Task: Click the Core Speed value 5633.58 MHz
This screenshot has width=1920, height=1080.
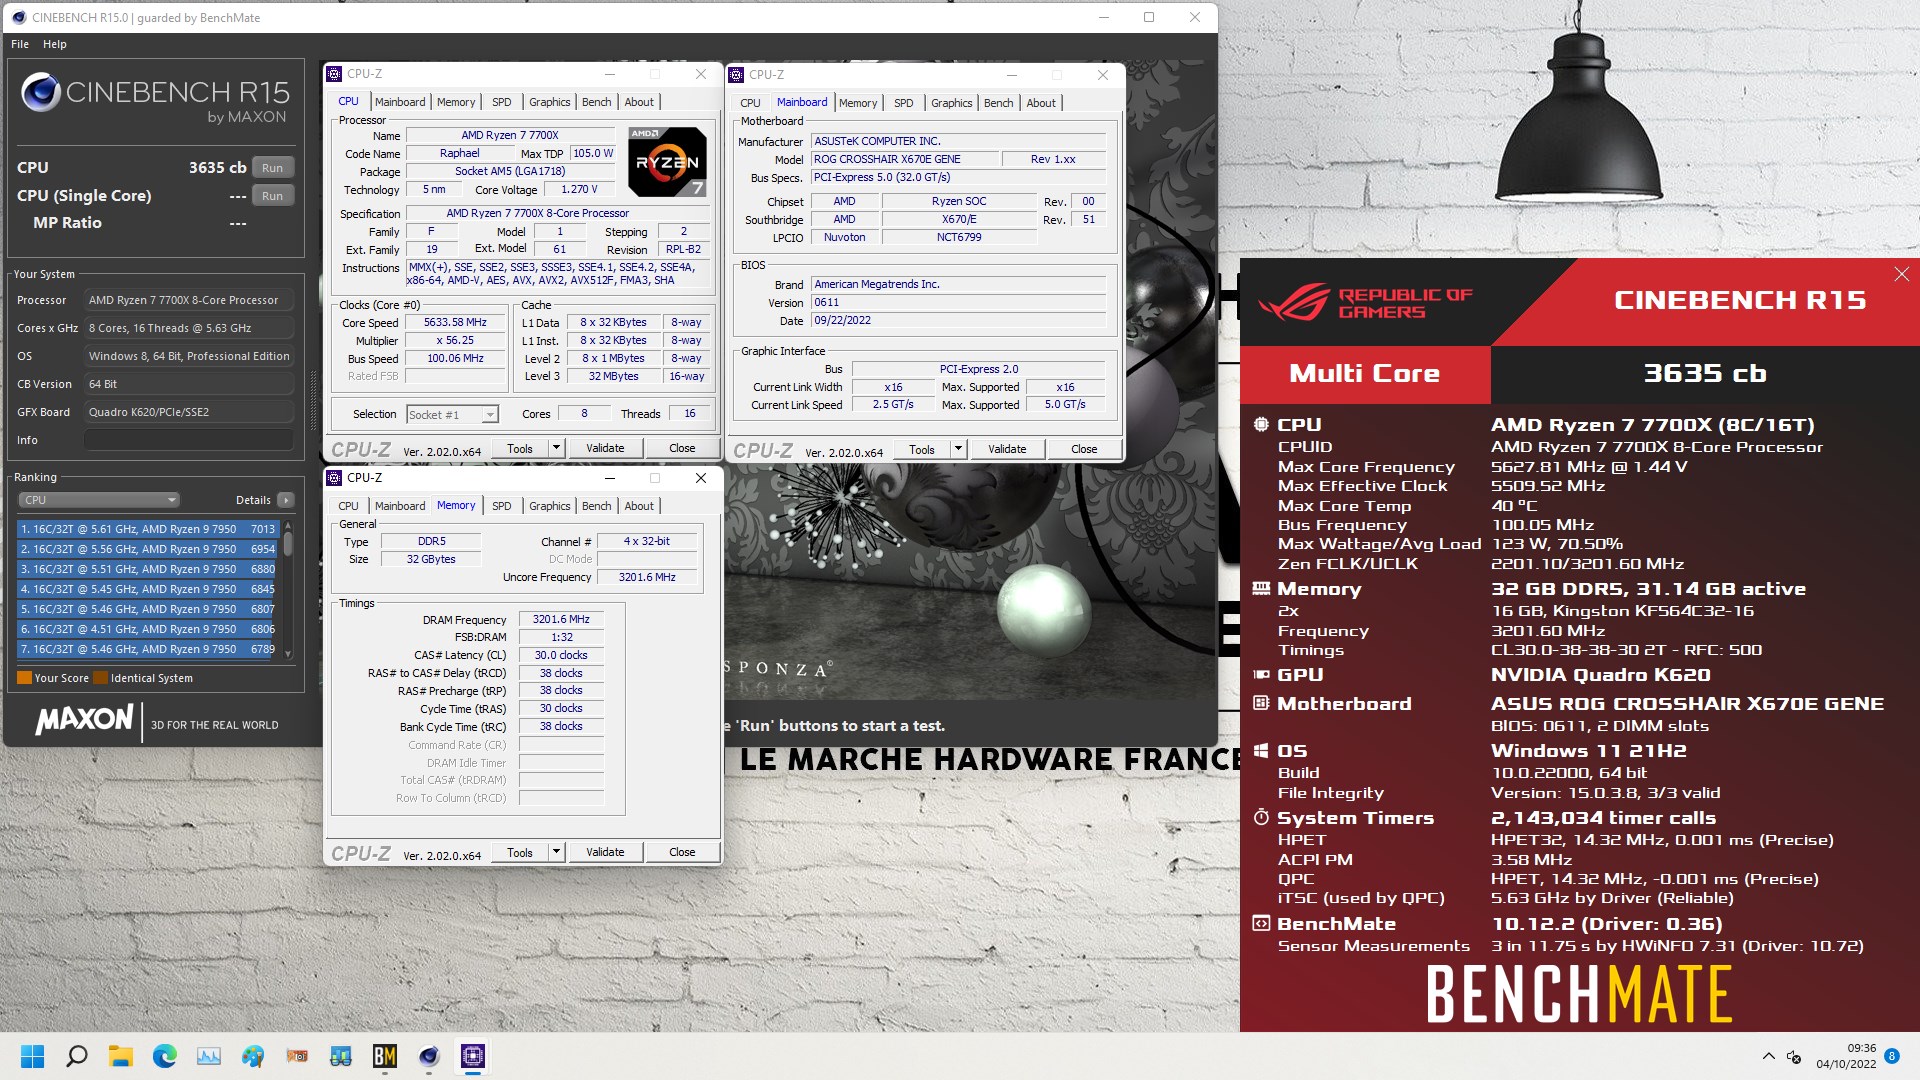Action: [455, 323]
